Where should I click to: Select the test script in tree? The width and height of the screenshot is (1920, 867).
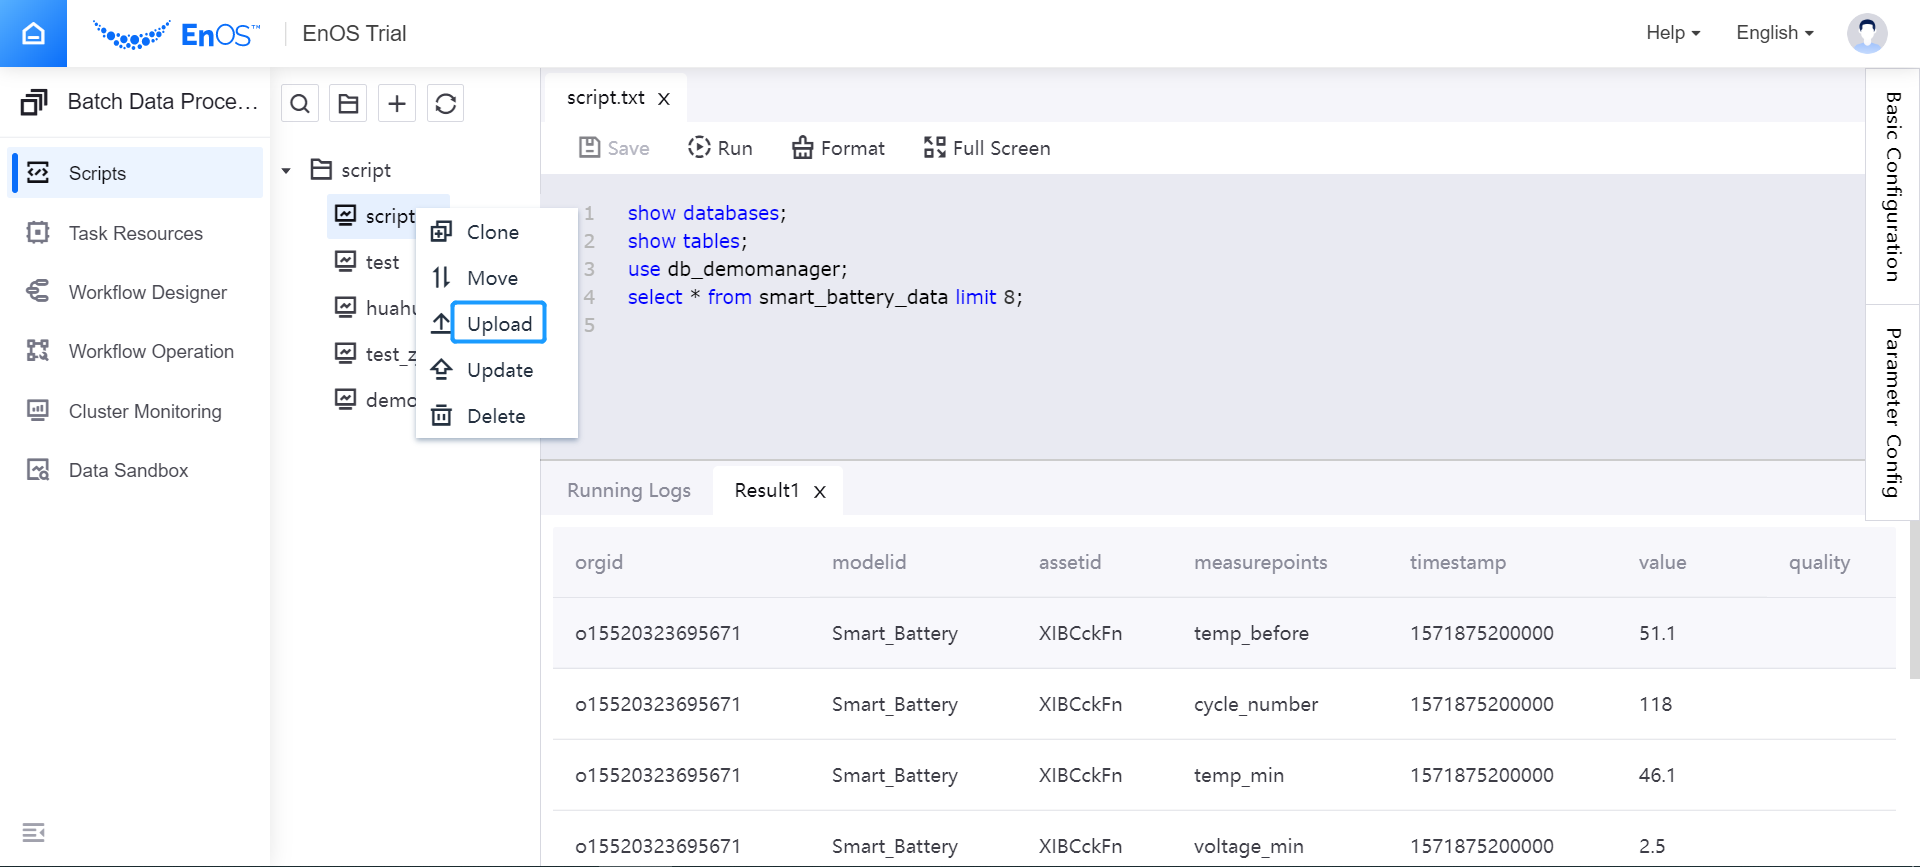tap(382, 262)
